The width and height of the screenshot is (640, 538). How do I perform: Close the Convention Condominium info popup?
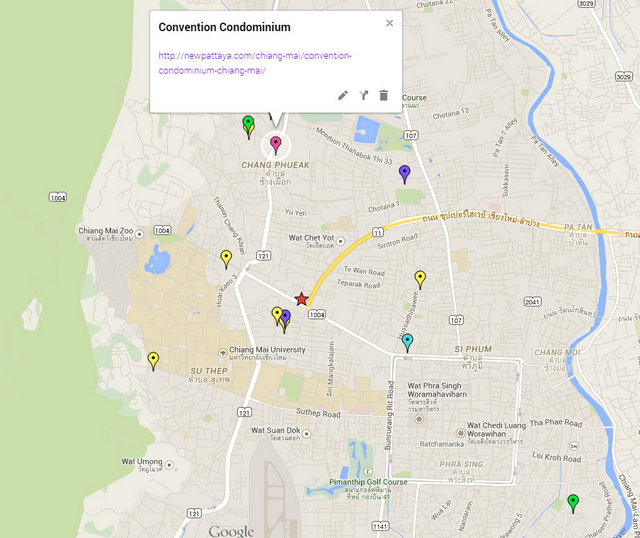coord(390,23)
